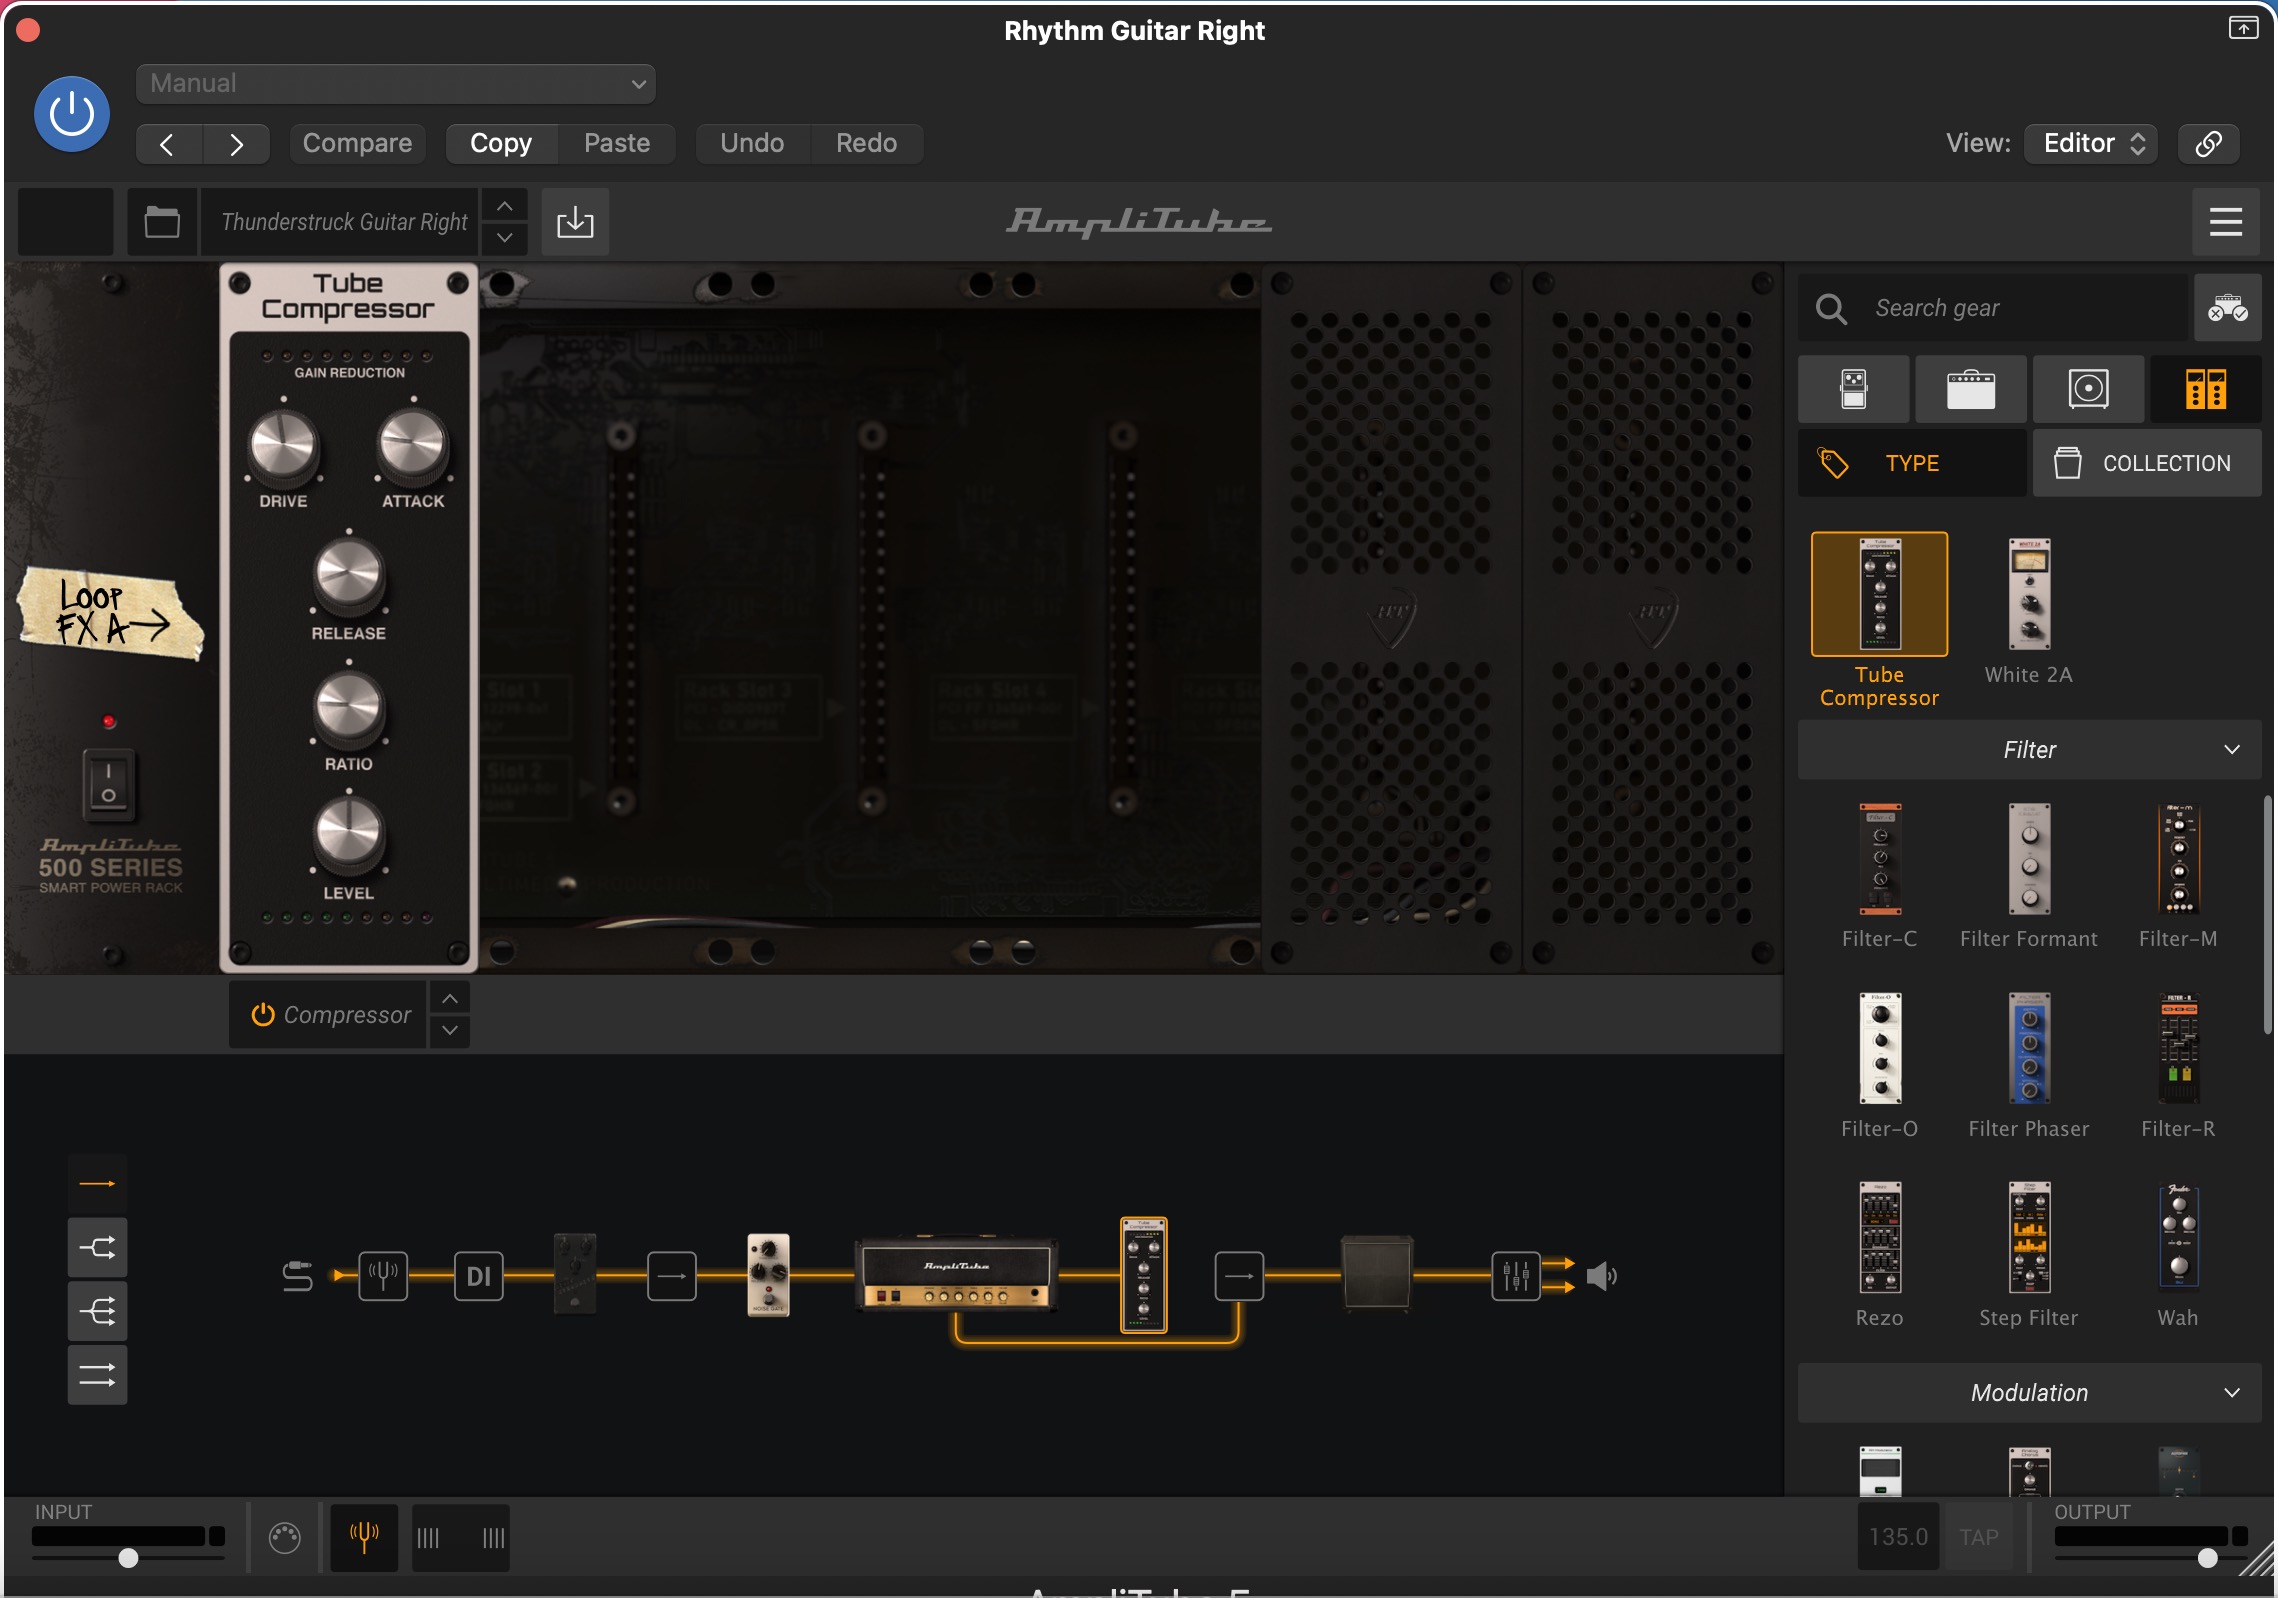This screenshot has height=1598, width=2278.
Task: Step preset down with arrow beside preset name
Action: tap(505, 238)
